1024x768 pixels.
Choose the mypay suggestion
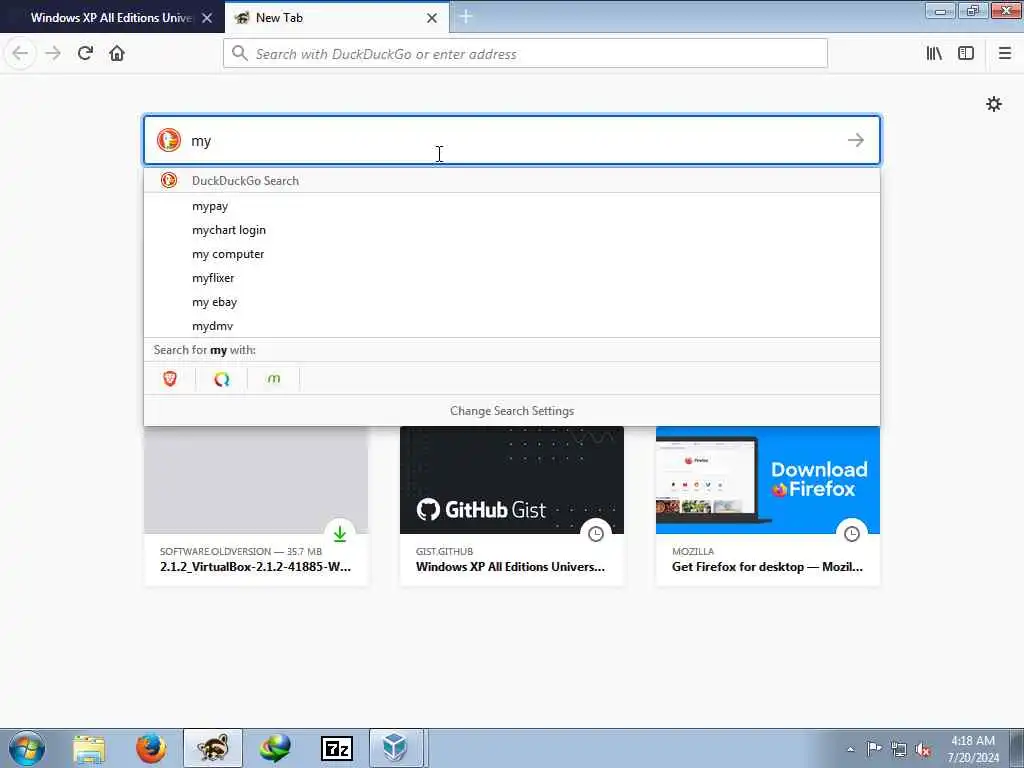pyautogui.click(x=511, y=206)
